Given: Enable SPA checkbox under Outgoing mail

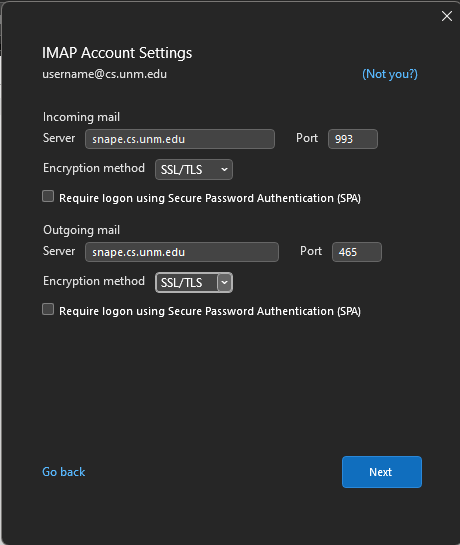Looking at the screenshot, I should click(48, 309).
